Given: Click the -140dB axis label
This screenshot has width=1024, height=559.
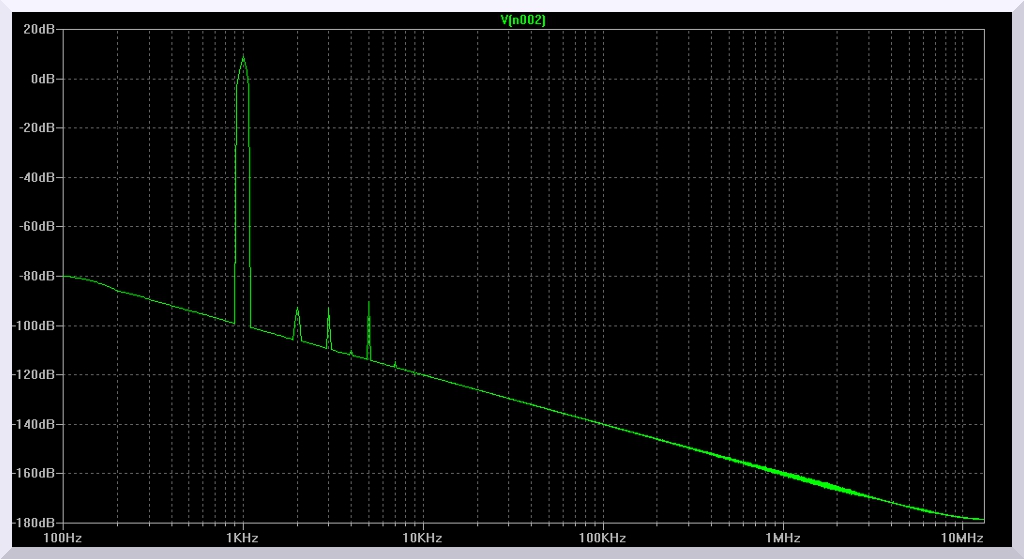Looking at the screenshot, I should click(x=35, y=424).
